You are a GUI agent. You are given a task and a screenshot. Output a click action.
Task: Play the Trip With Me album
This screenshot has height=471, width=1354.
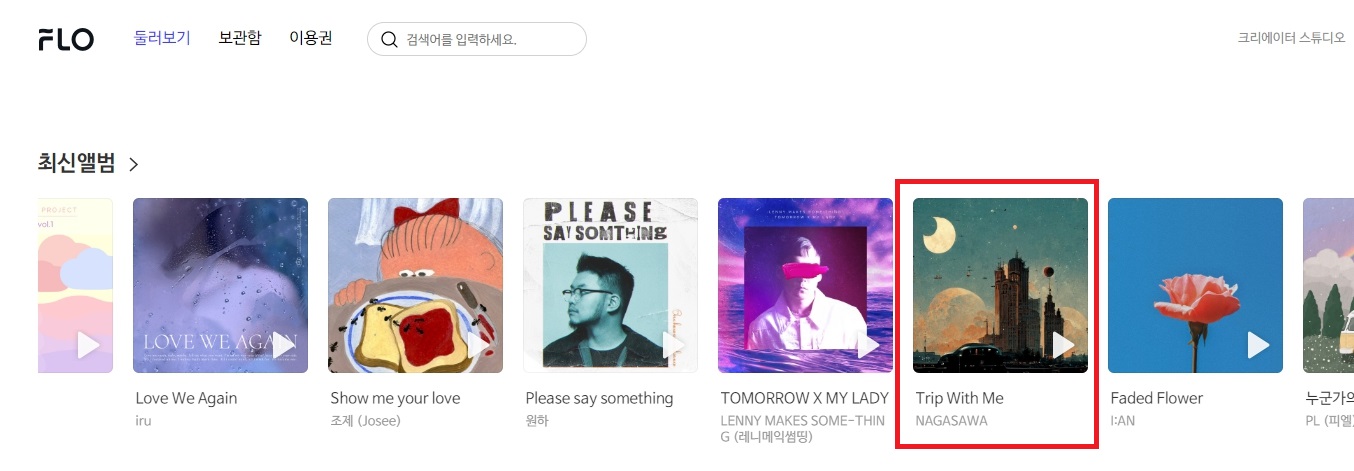pos(1063,345)
